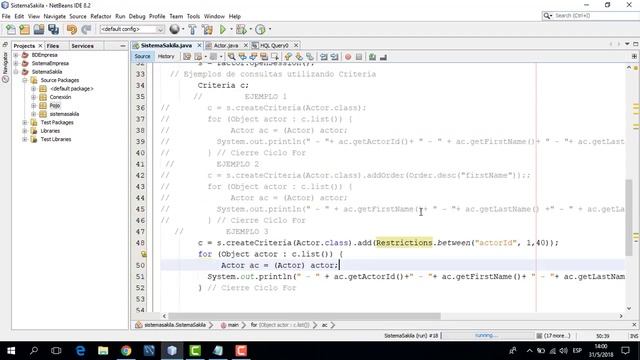Expand the Test Packages node
640x360 pixels.
point(25,122)
